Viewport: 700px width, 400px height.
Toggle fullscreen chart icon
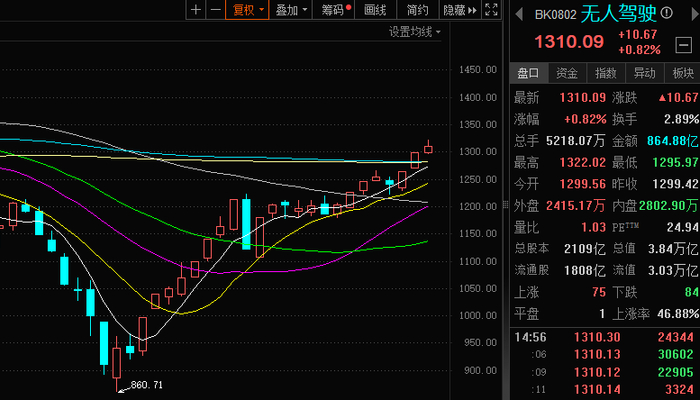[491, 10]
